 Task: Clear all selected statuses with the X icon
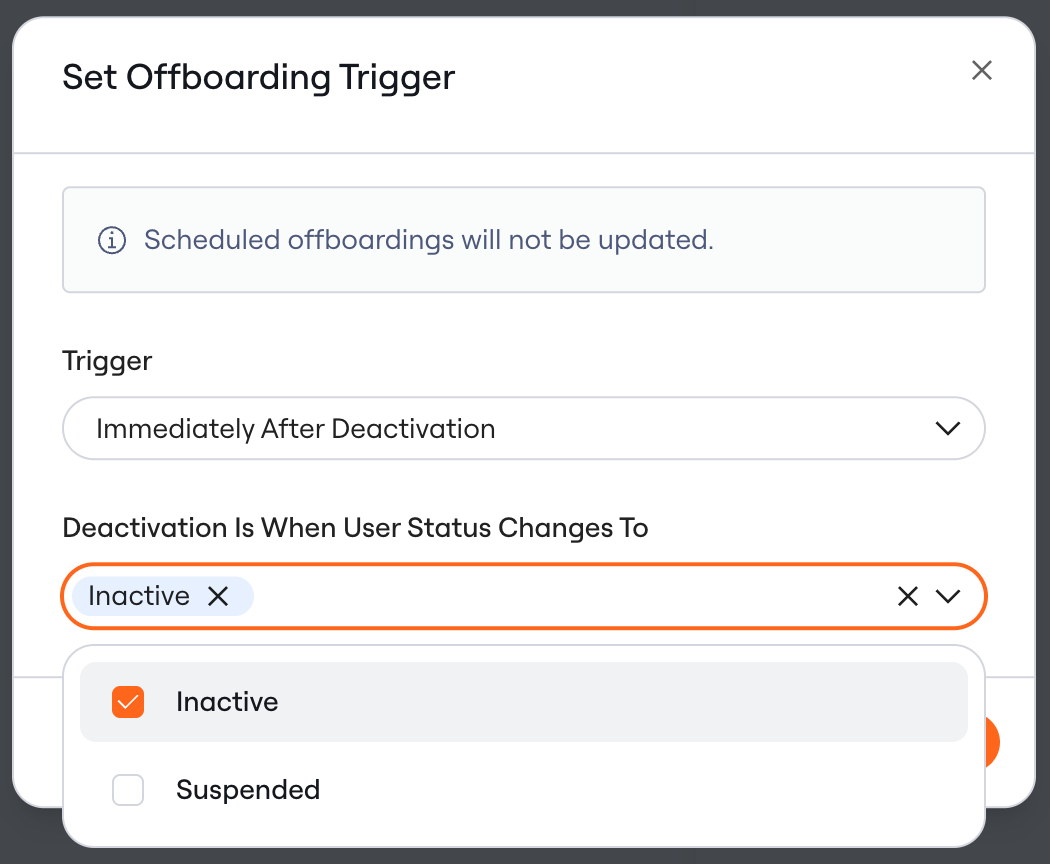click(907, 595)
